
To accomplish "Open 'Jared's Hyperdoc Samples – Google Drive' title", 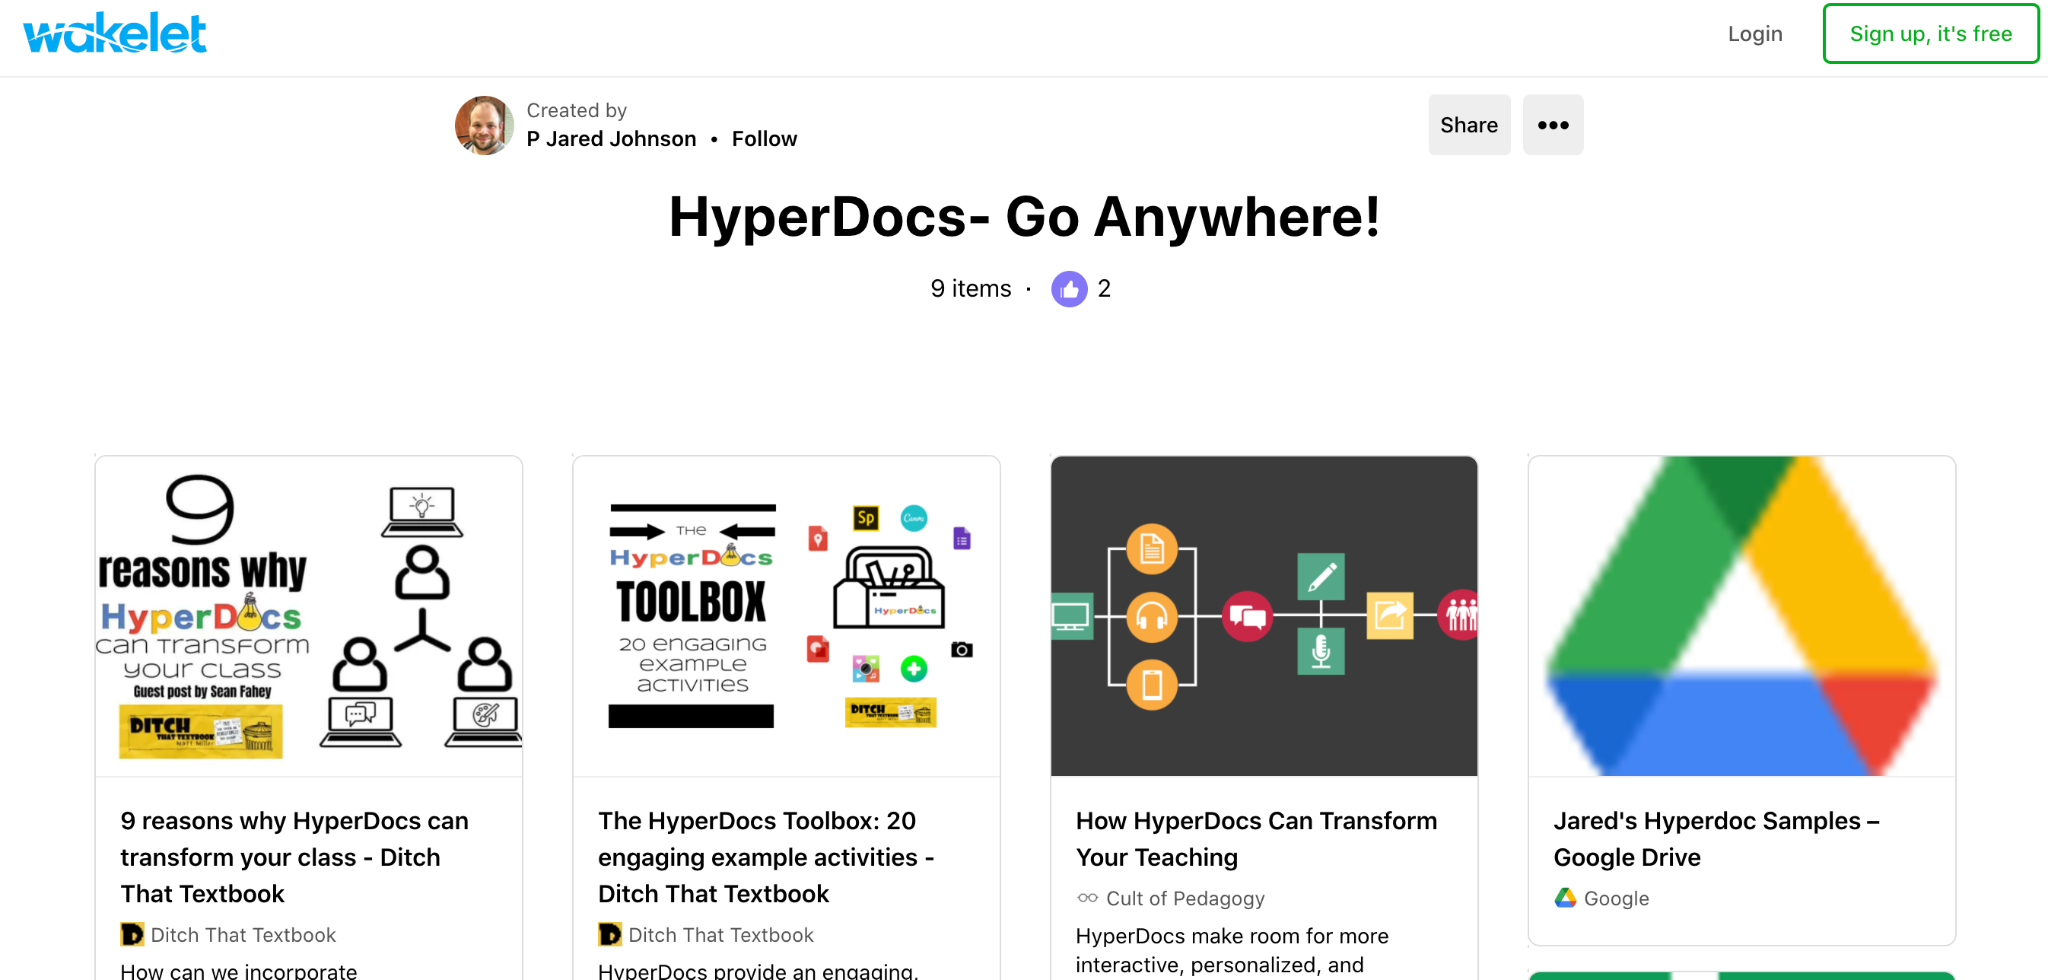I will pyautogui.click(x=1716, y=839).
